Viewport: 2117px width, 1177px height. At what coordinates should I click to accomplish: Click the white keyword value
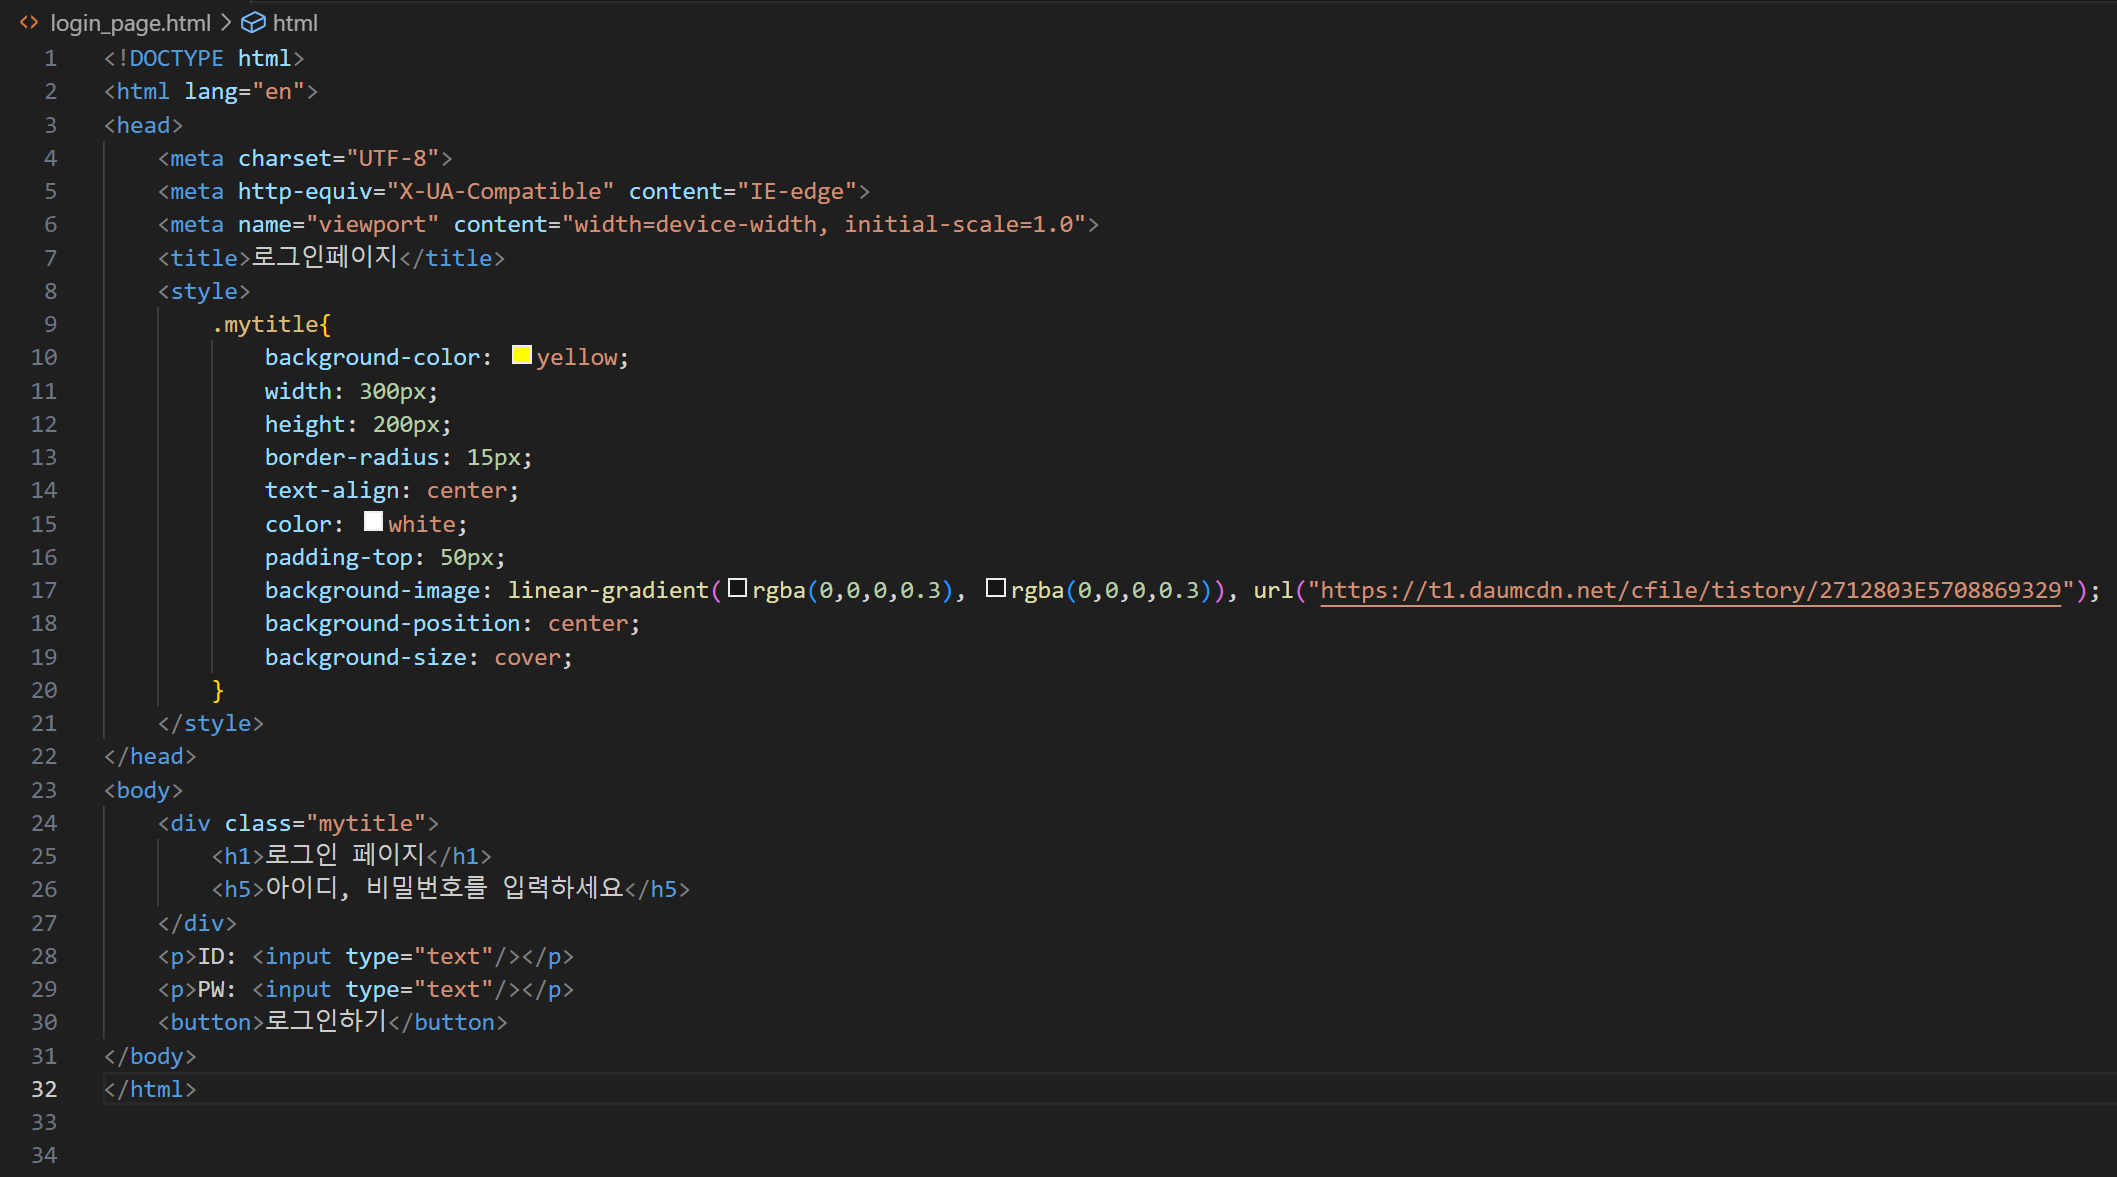click(422, 524)
